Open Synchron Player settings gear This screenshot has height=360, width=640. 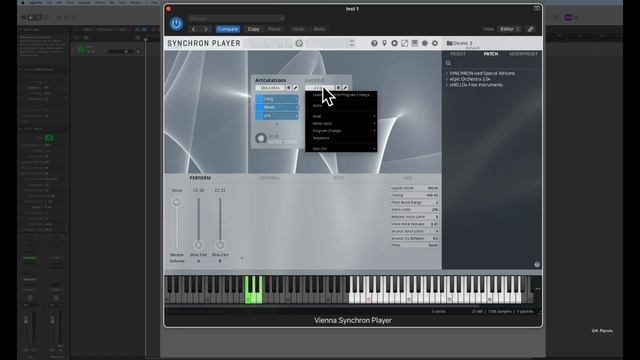click(x=435, y=43)
